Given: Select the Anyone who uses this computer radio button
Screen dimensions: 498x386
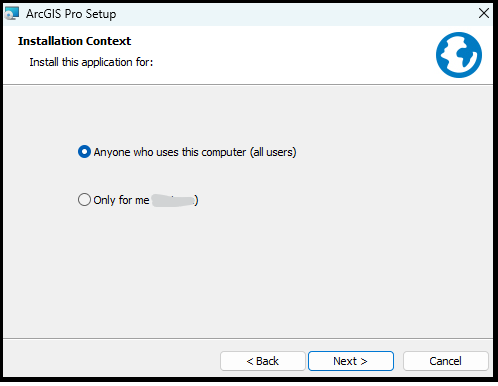Looking at the screenshot, I should point(84,152).
